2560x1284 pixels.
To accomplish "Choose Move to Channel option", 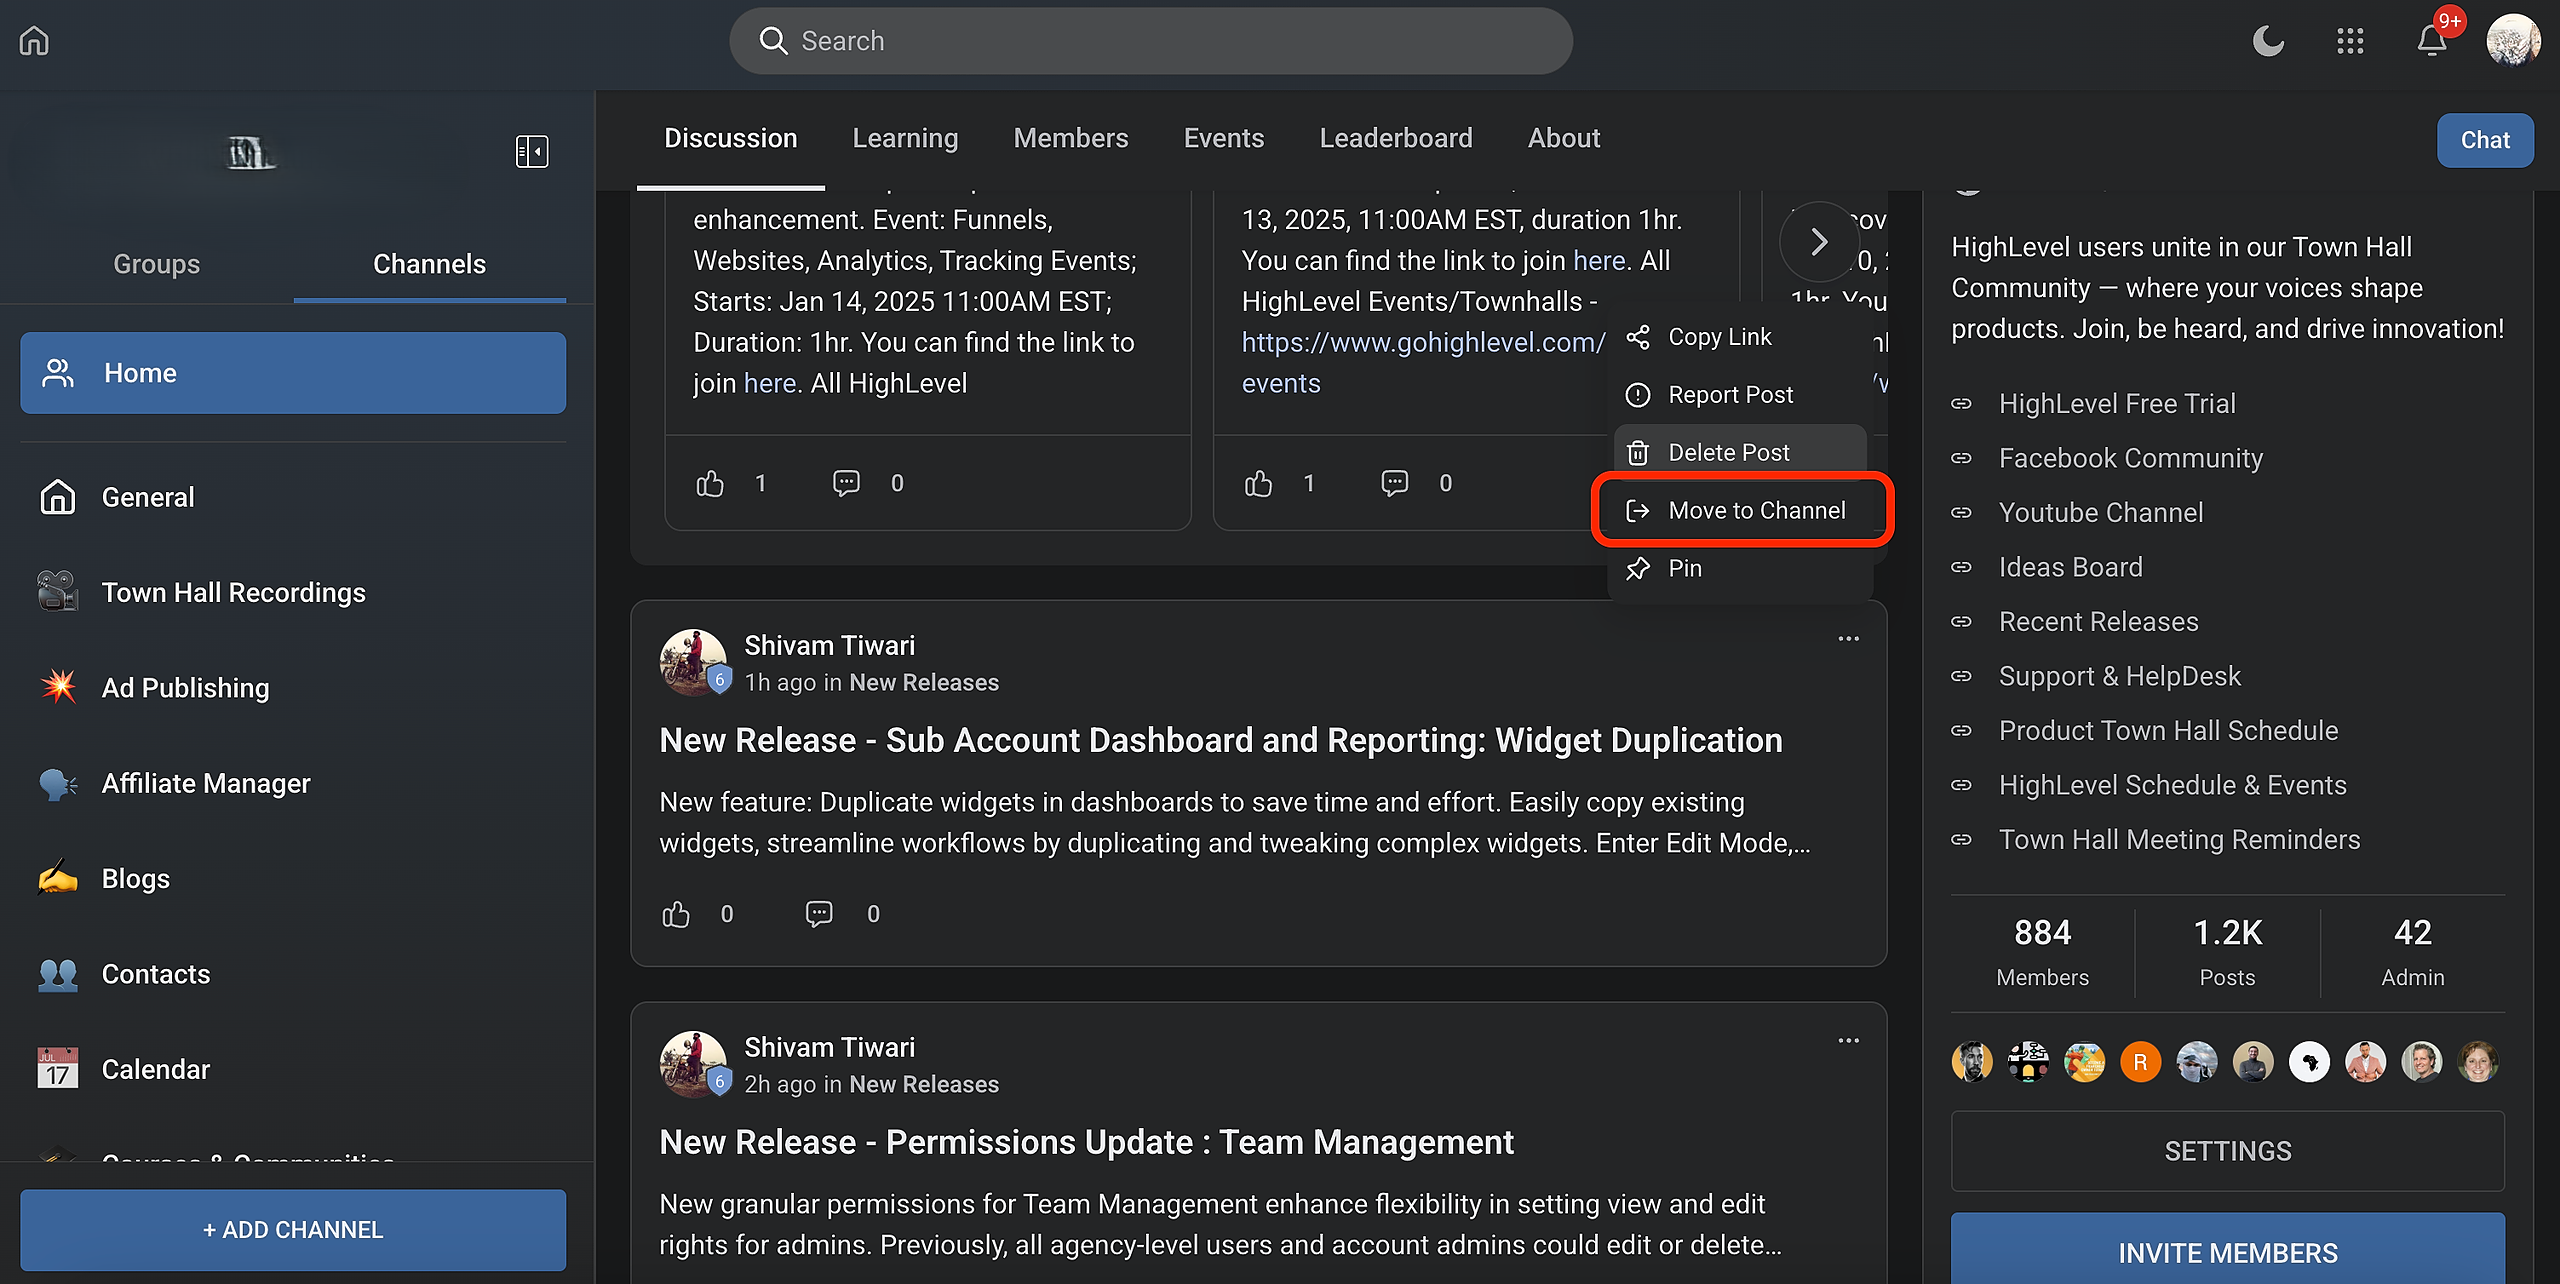I will [x=1740, y=510].
